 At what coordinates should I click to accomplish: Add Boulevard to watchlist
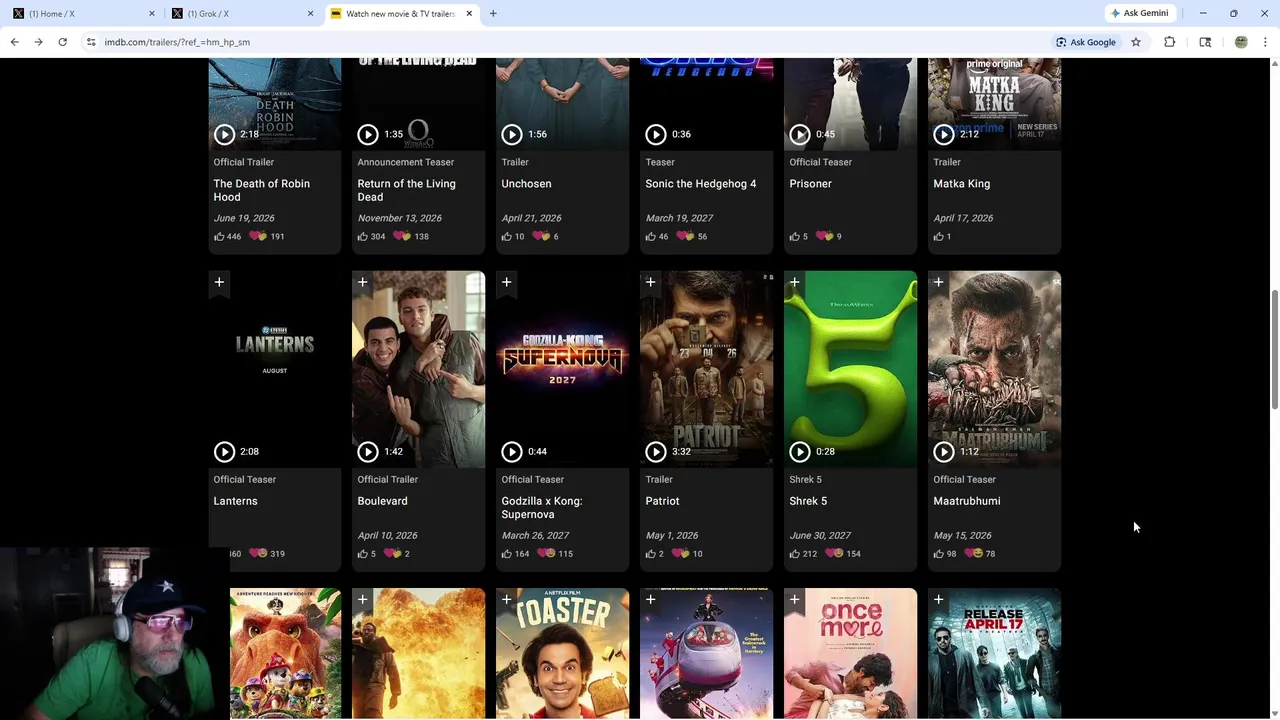point(363,283)
